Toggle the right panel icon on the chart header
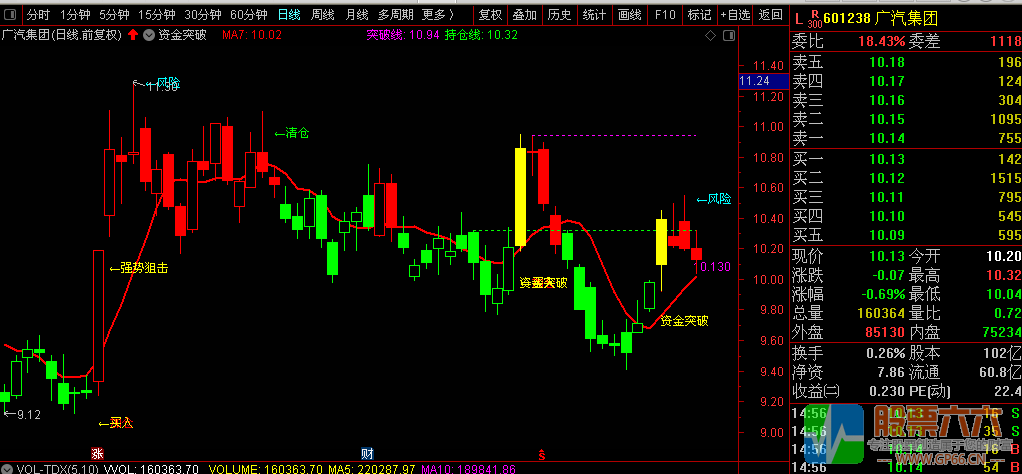 point(729,35)
